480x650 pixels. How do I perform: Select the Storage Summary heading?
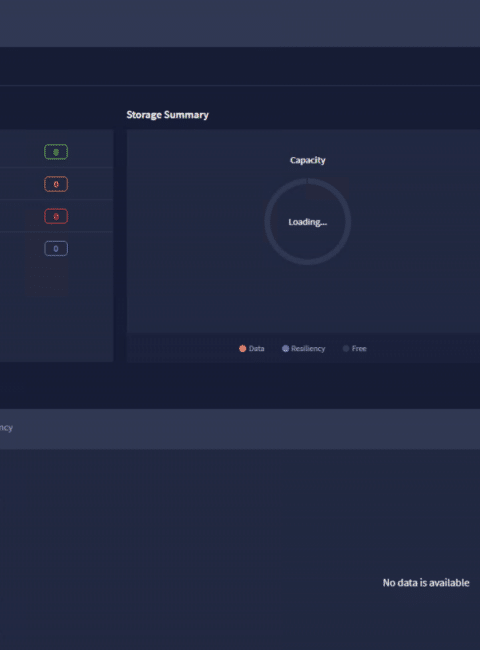167,115
